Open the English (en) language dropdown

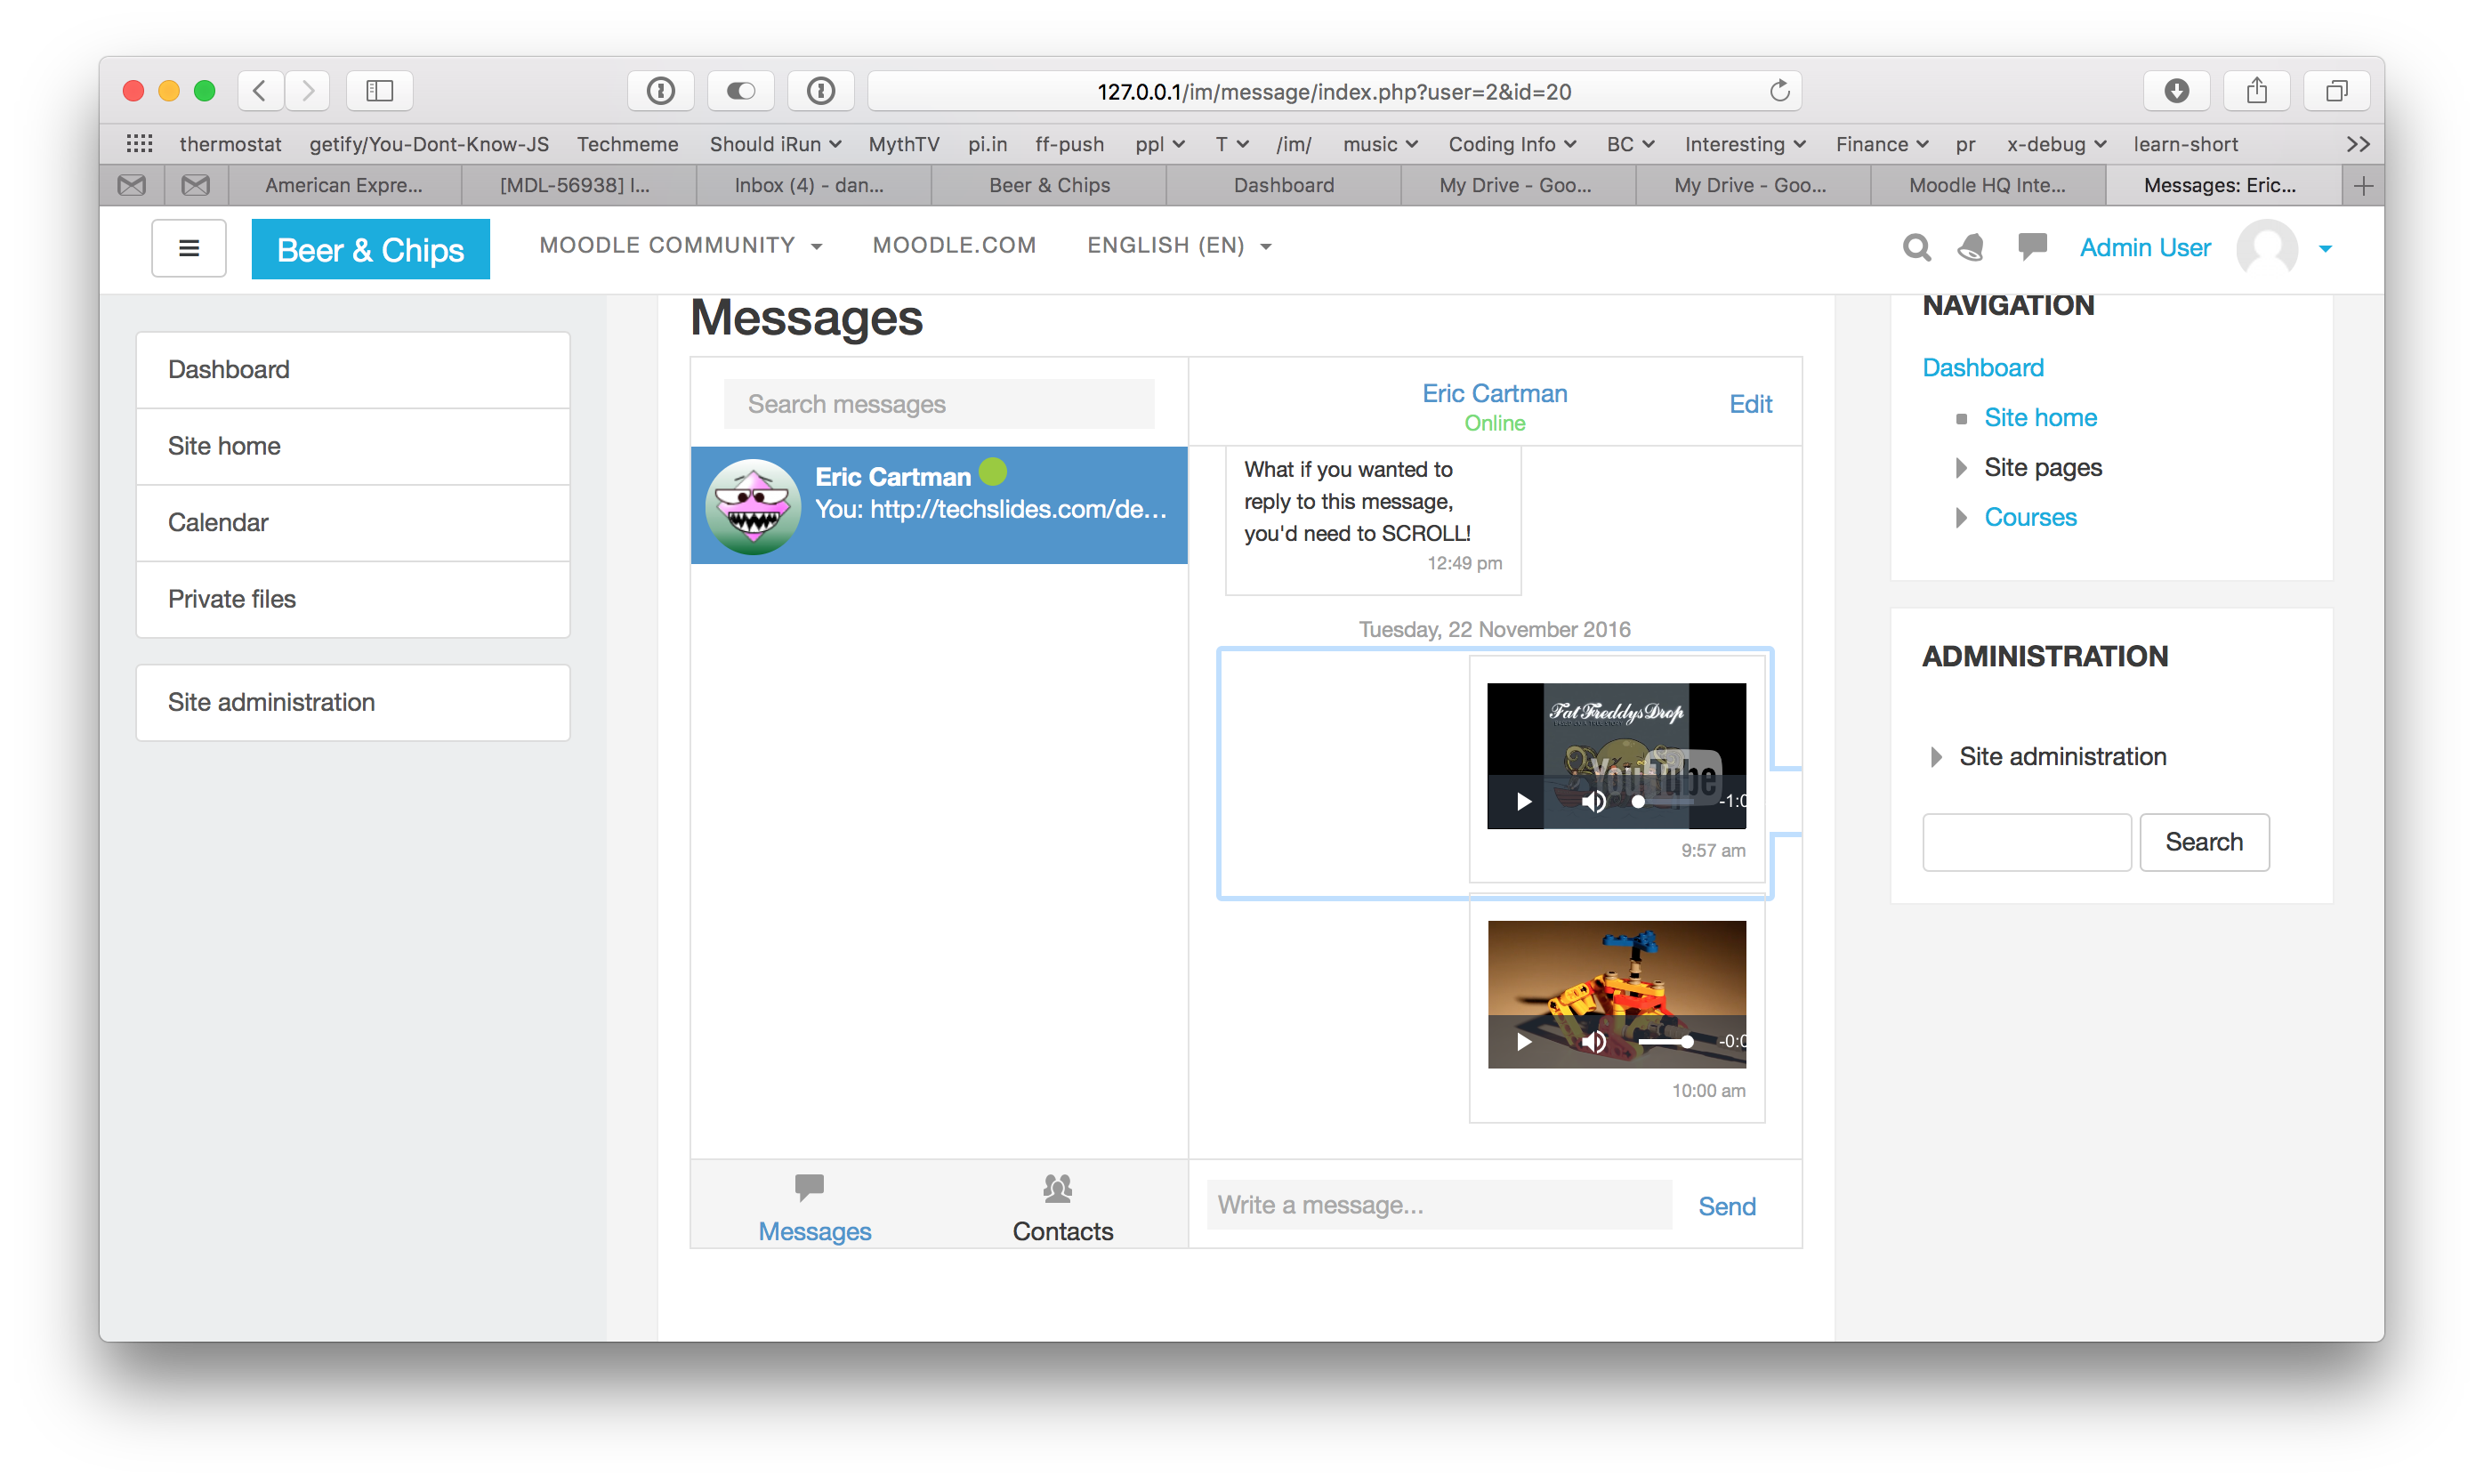(1179, 245)
